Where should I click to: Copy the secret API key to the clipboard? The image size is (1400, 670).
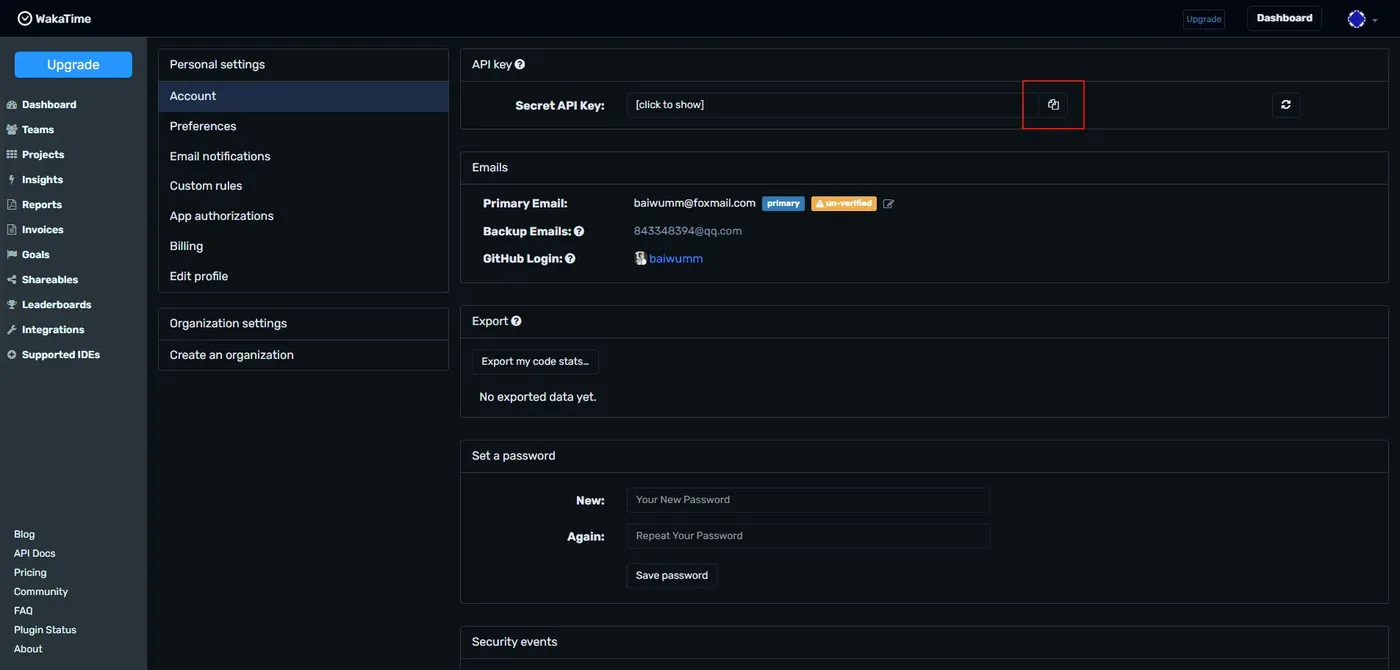click(x=1053, y=105)
